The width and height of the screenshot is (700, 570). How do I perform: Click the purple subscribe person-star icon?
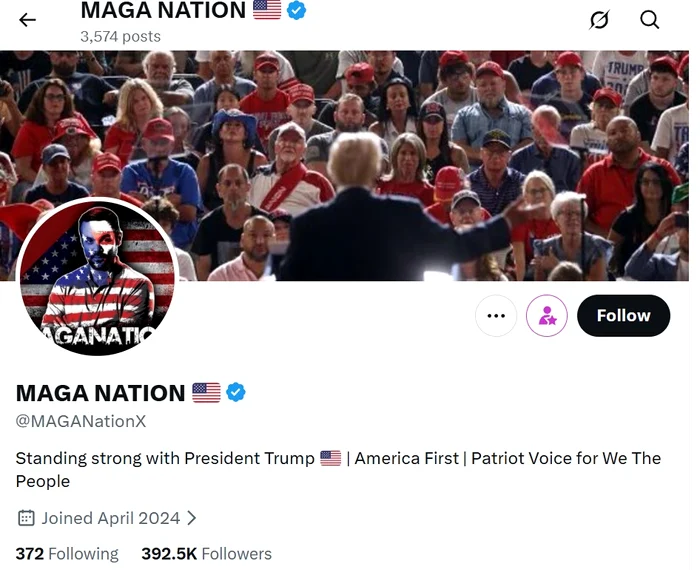546,316
